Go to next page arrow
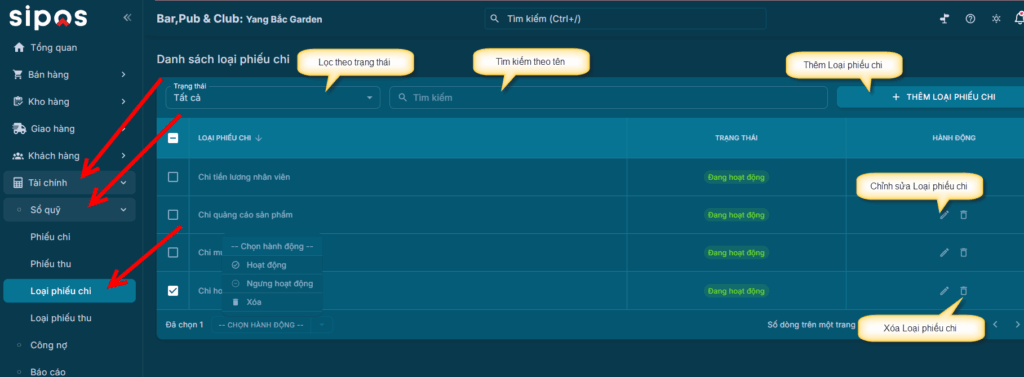 [x=1017, y=324]
